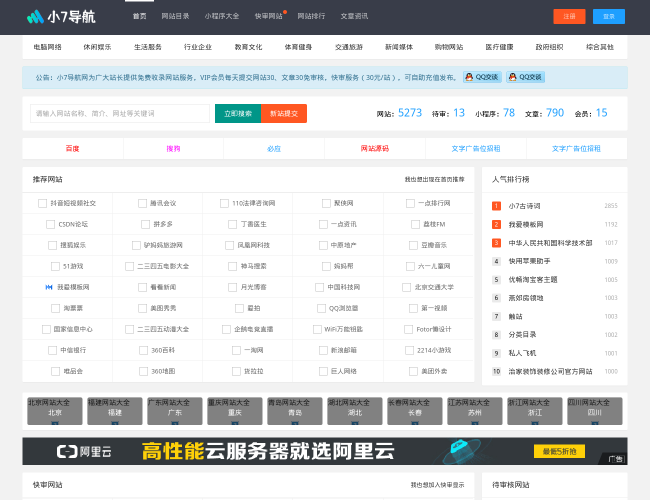650x500 pixels.
Task: Open the 生活服务 category
Action: pos(148,47)
